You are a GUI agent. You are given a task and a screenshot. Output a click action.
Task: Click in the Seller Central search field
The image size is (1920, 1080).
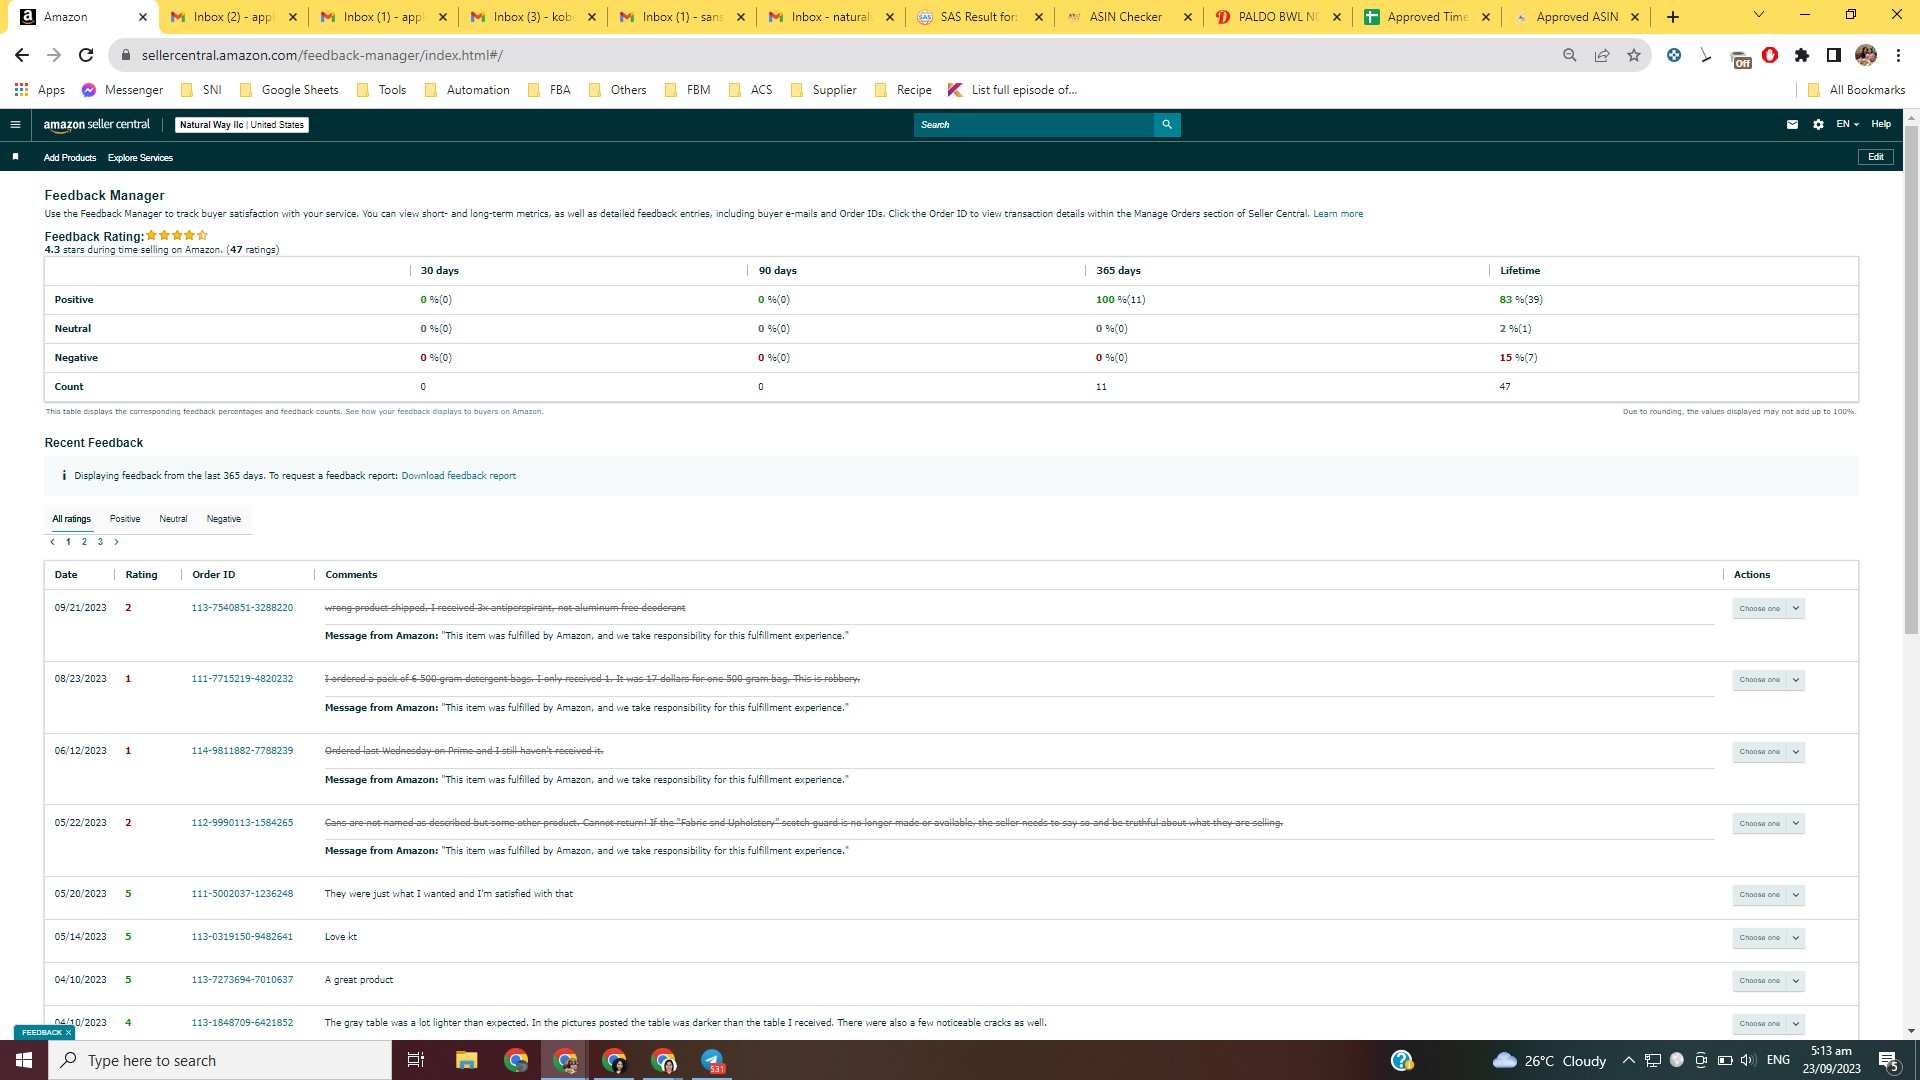coord(1033,125)
